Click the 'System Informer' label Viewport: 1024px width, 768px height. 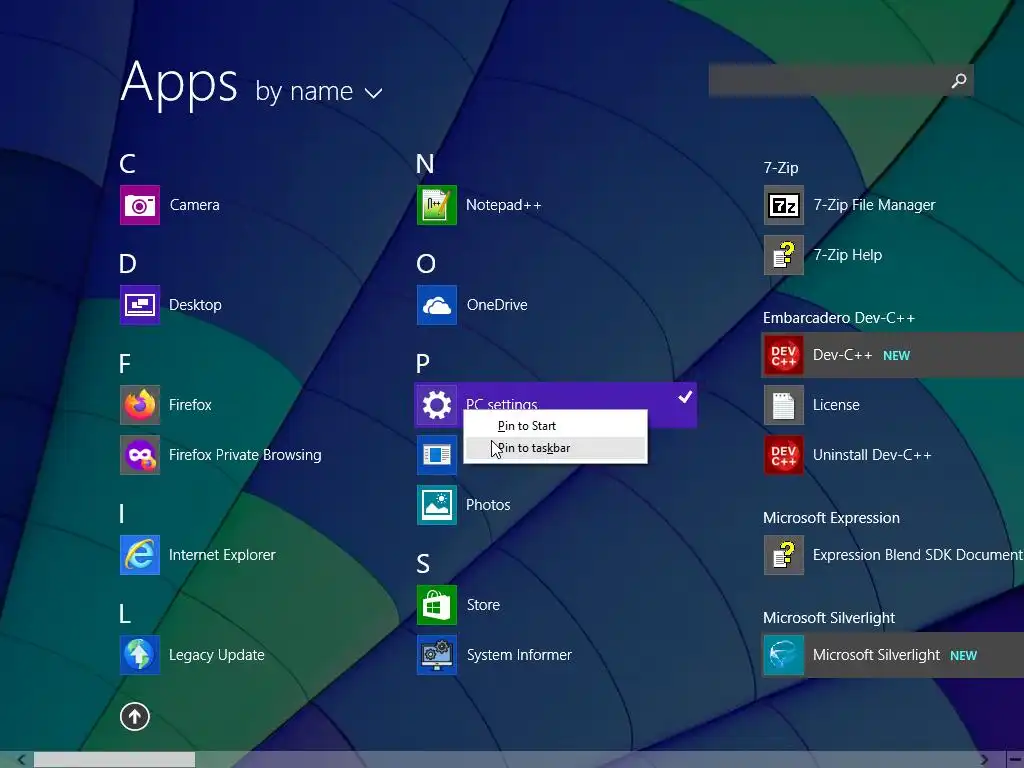point(519,655)
